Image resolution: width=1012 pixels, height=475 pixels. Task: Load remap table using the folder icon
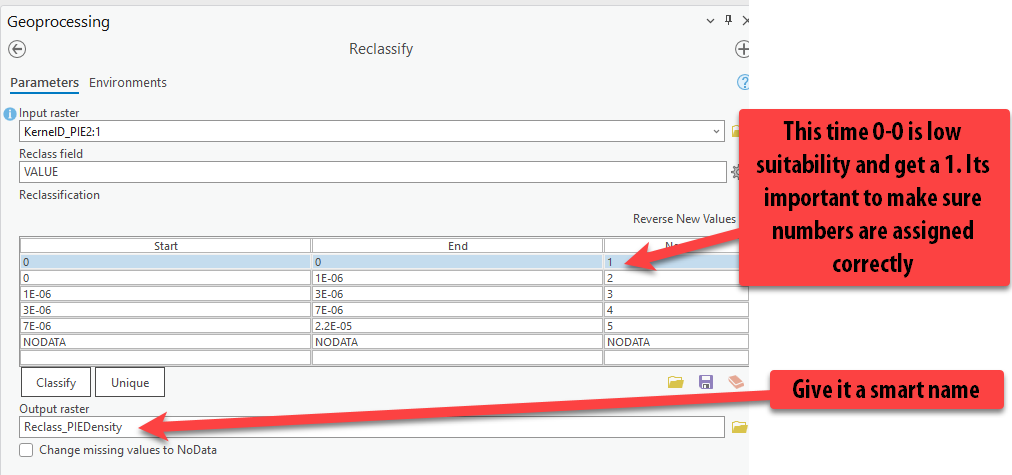click(x=676, y=382)
